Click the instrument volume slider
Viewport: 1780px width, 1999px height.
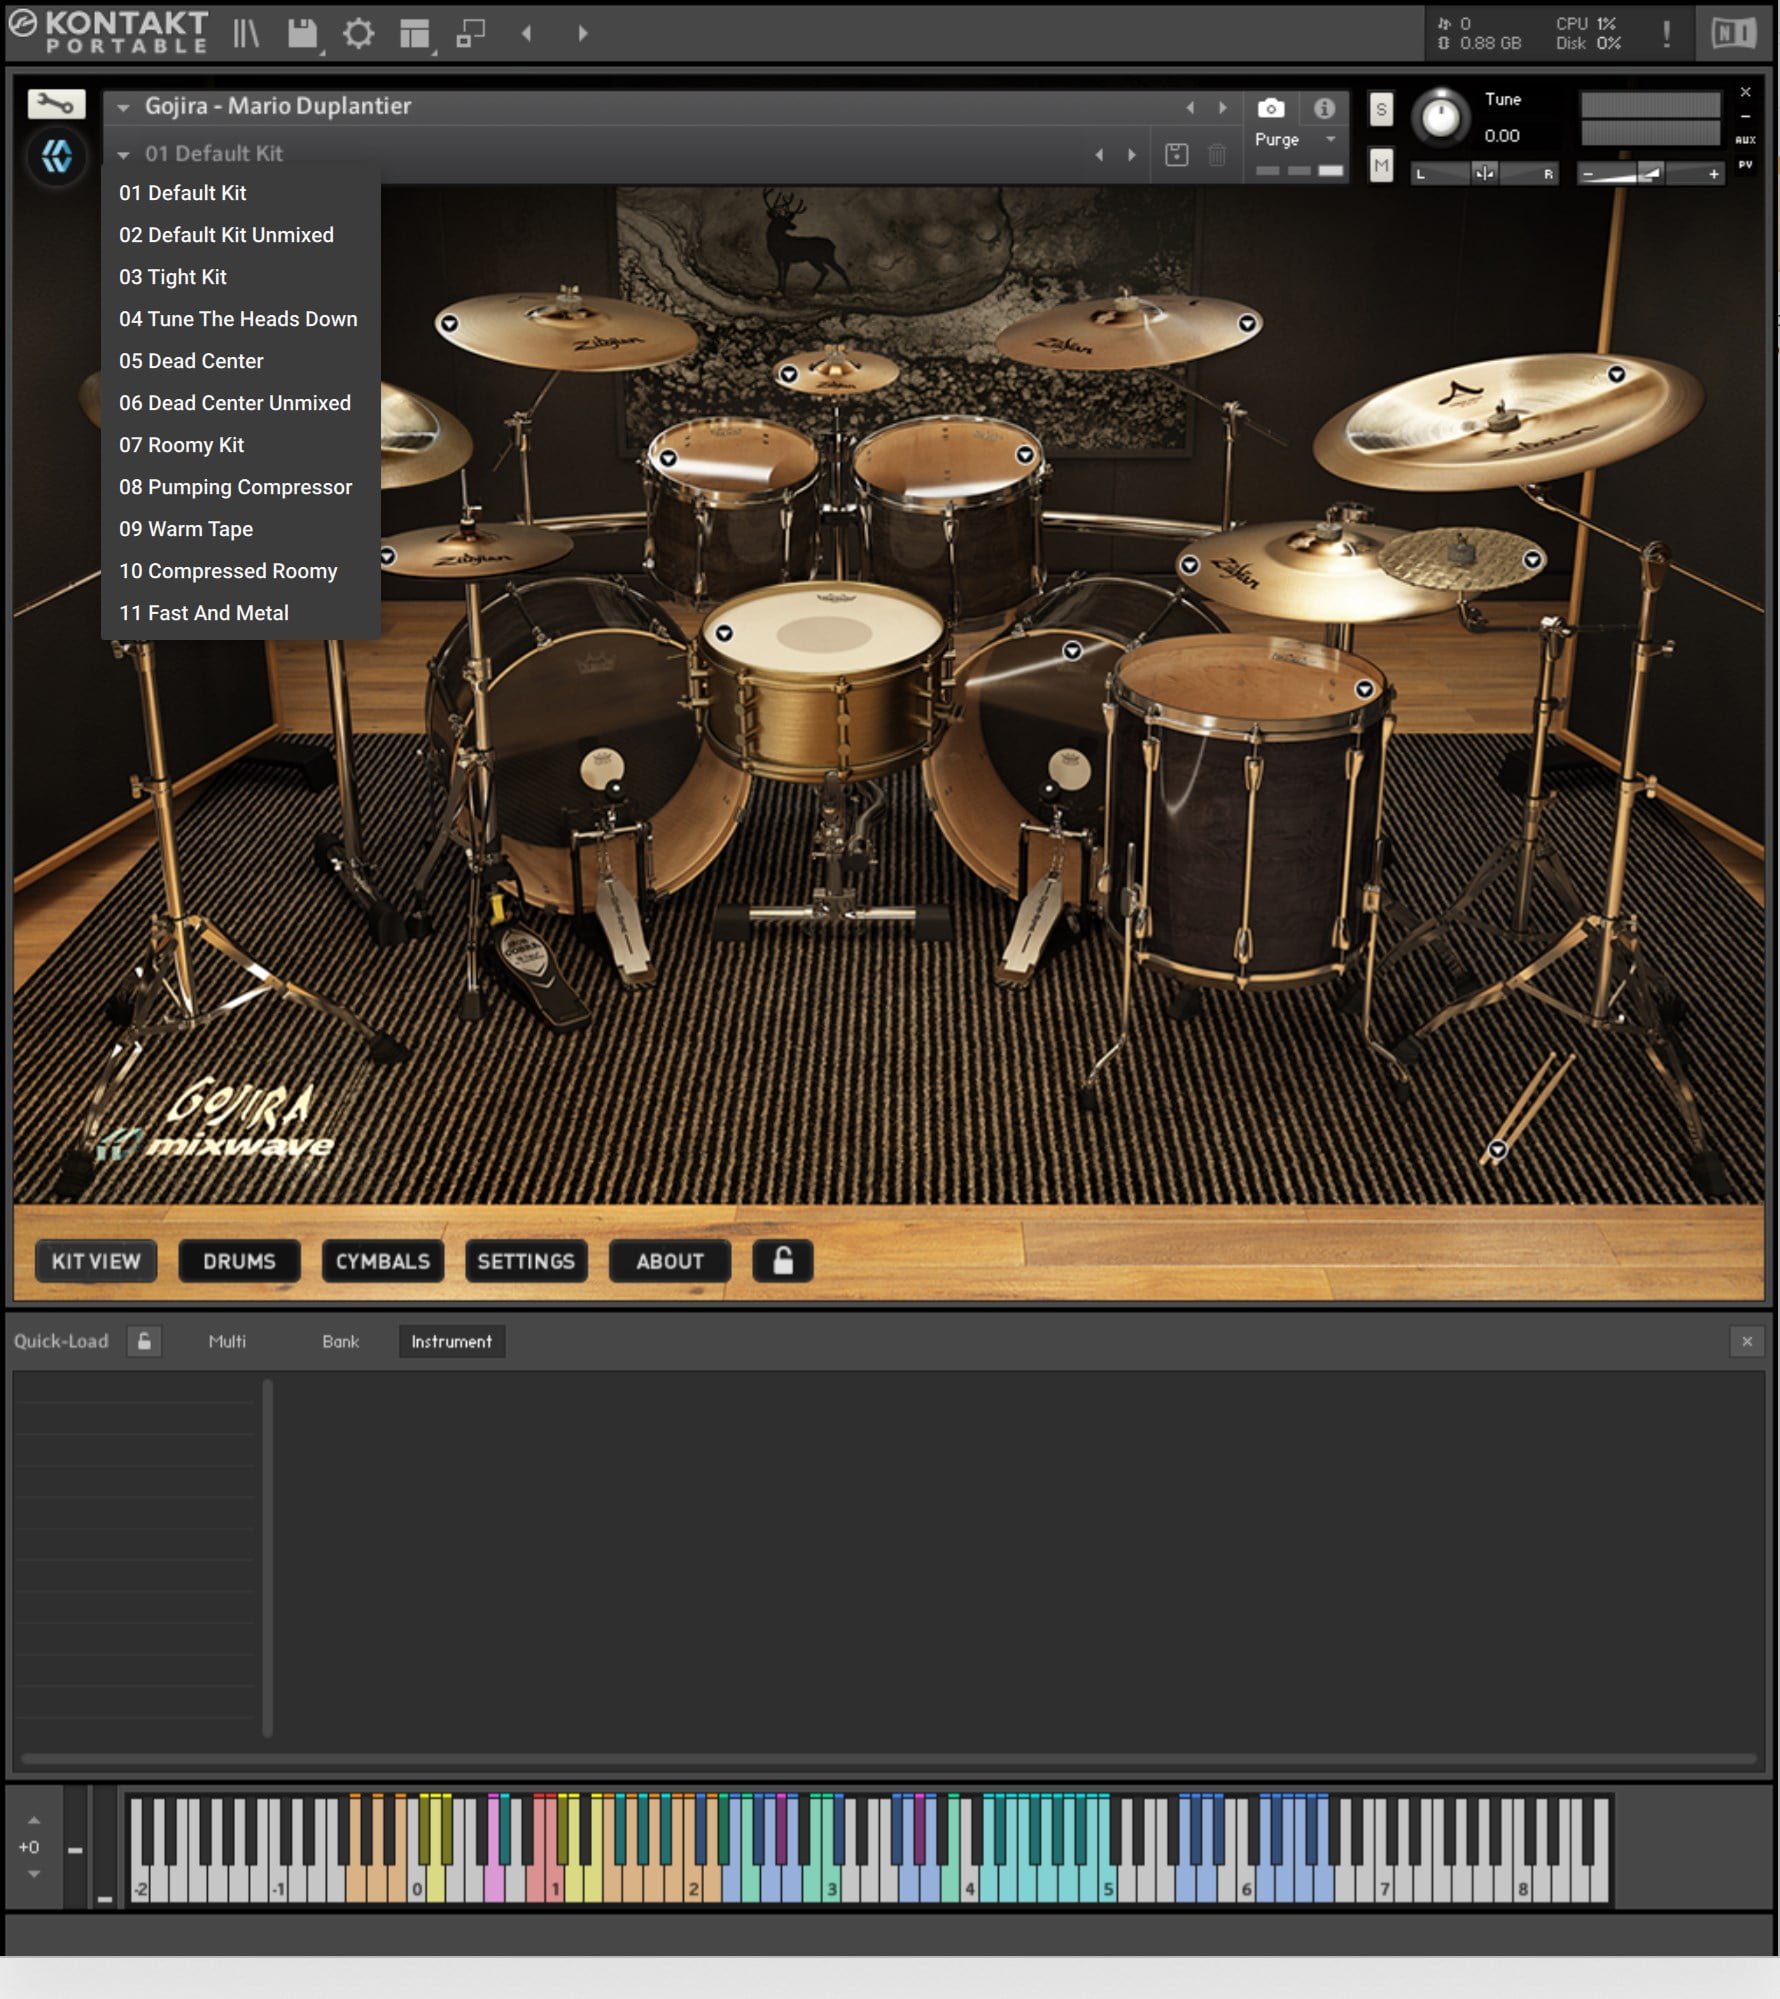[x=1650, y=174]
